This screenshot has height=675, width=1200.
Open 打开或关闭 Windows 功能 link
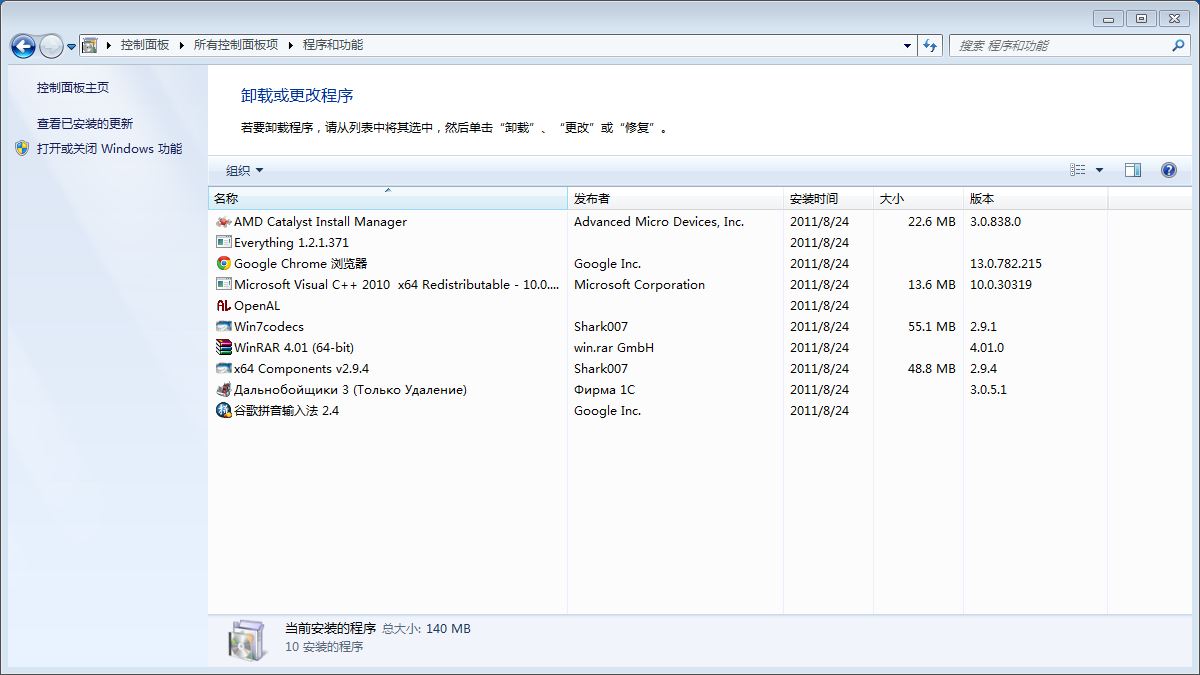109,149
